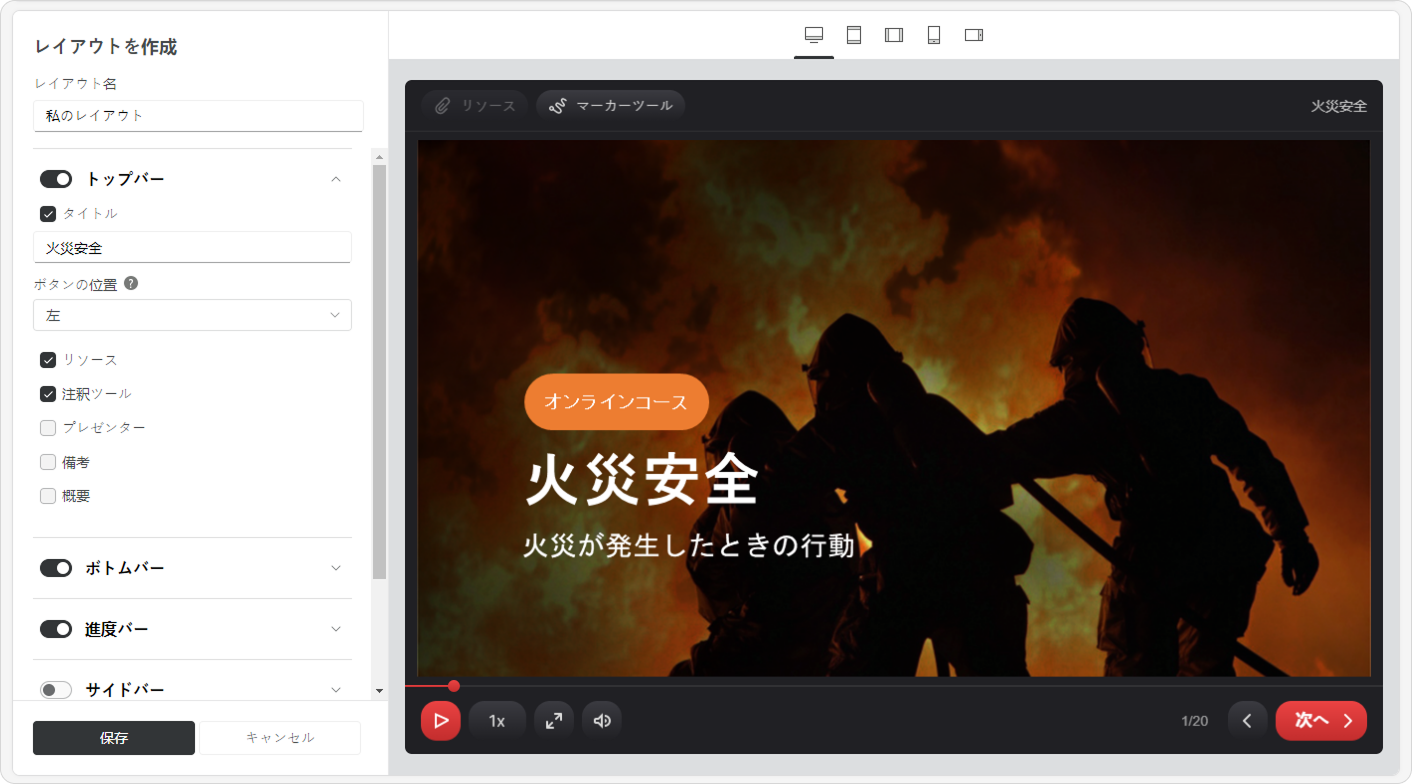Viewport: 1412px width, 784px height.
Task: Enter fullscreen with the expand arrows icon
Action: (554, 721)
